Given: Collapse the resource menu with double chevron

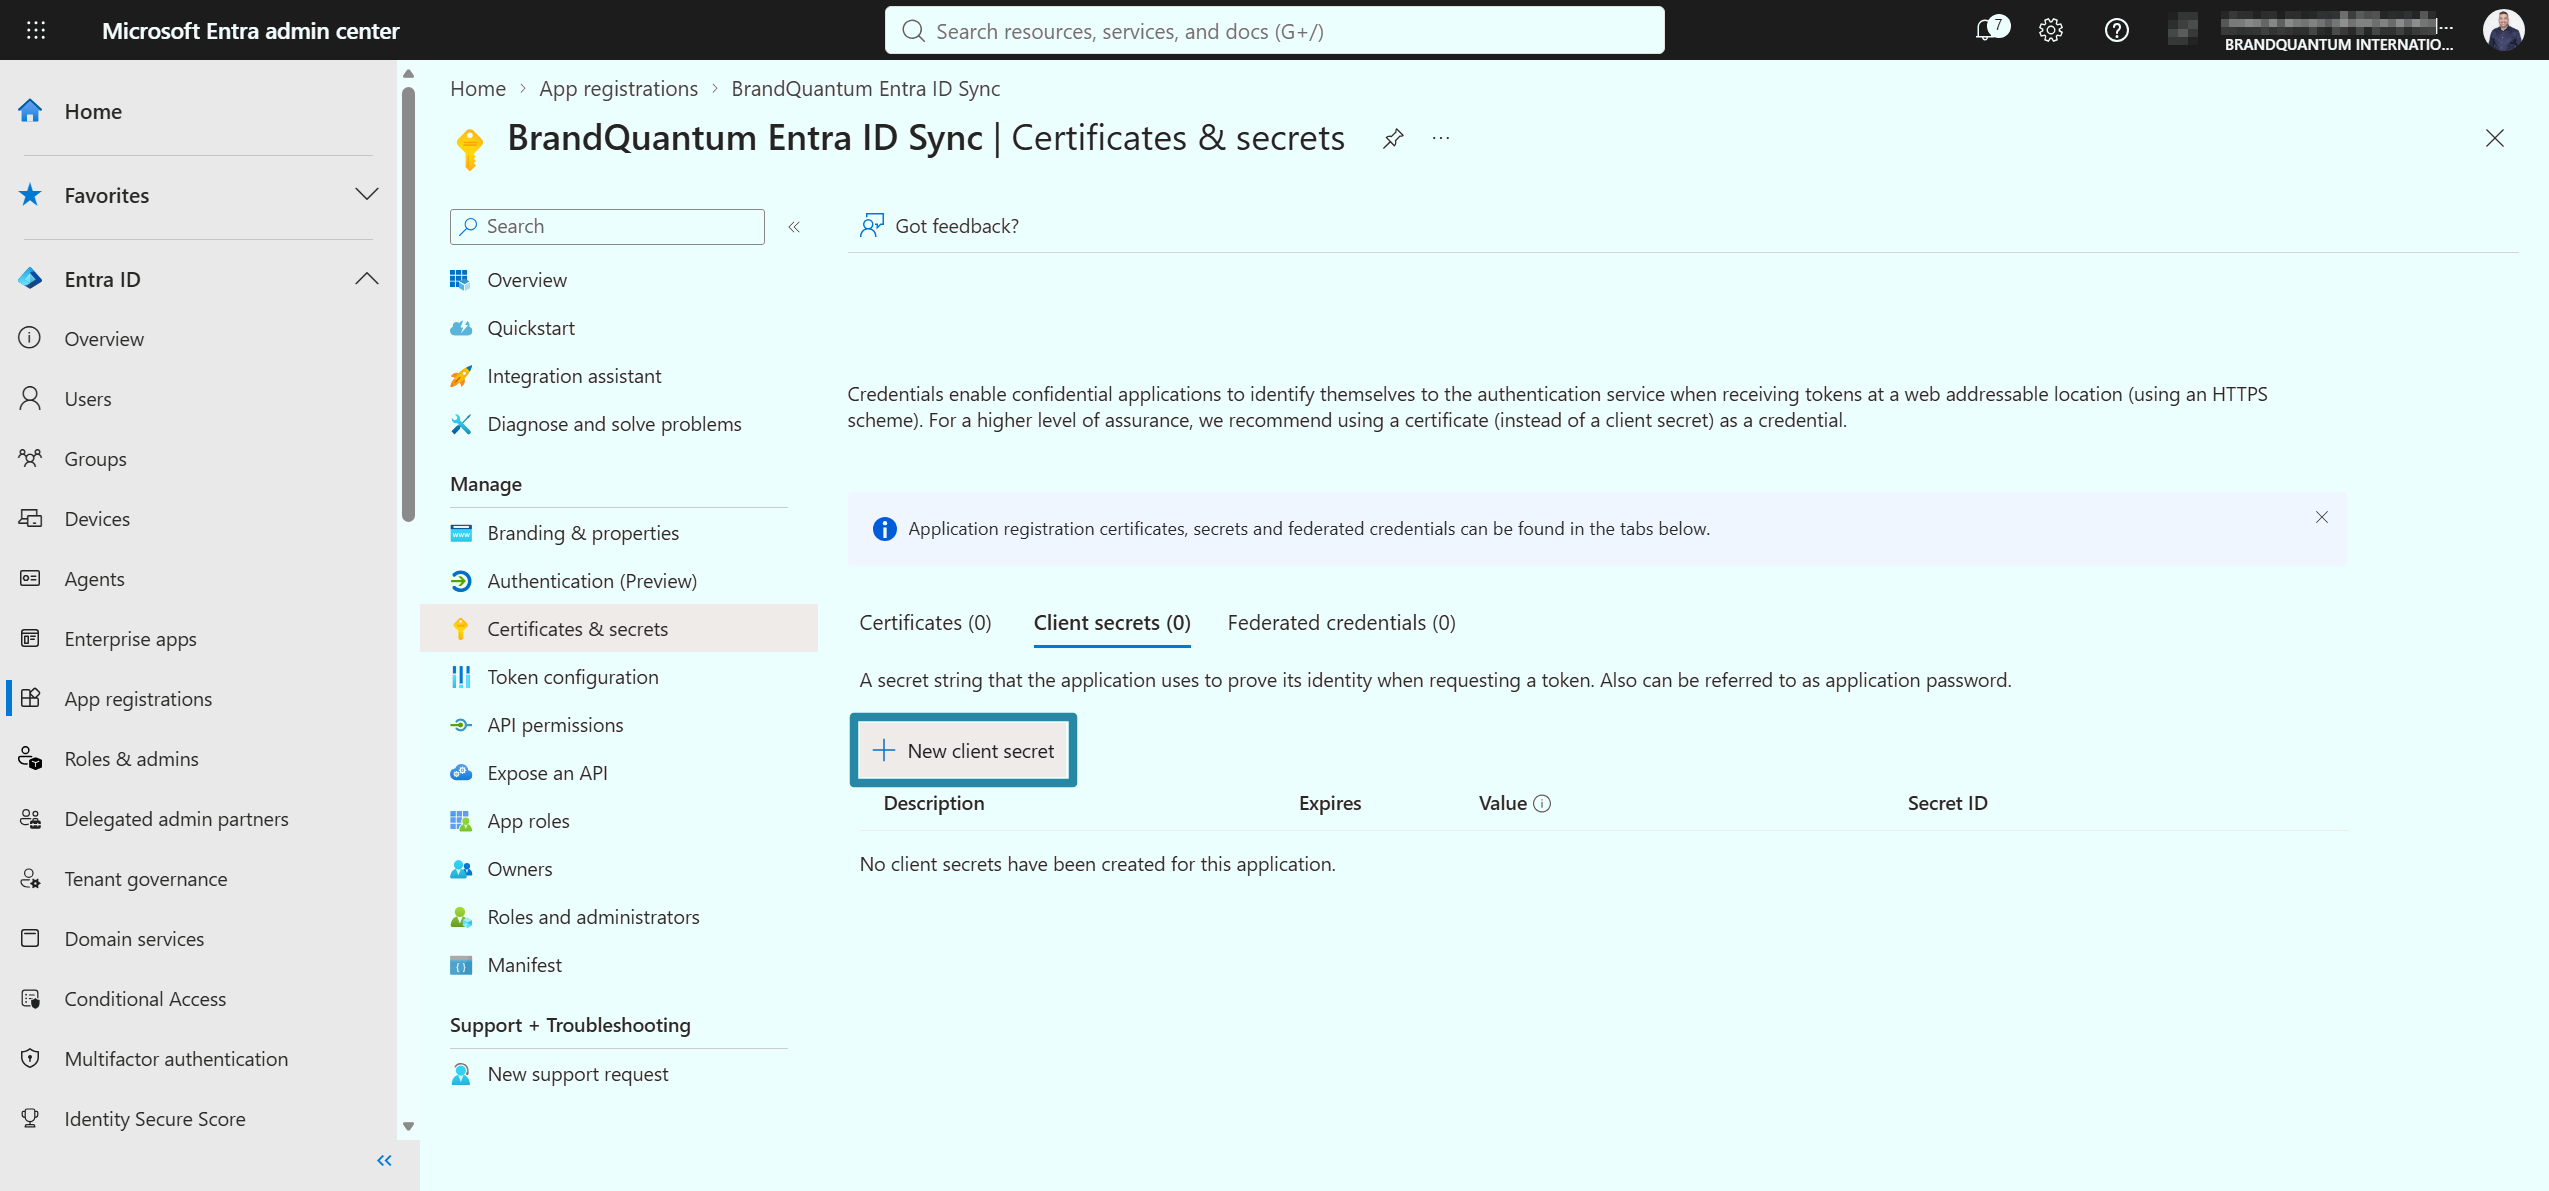Looking at the screenshot, I should click(794, 227).
